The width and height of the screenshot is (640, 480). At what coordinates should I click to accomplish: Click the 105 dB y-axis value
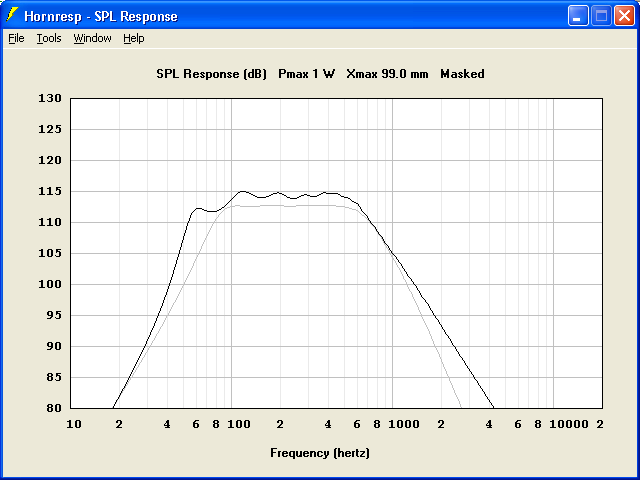50,253
